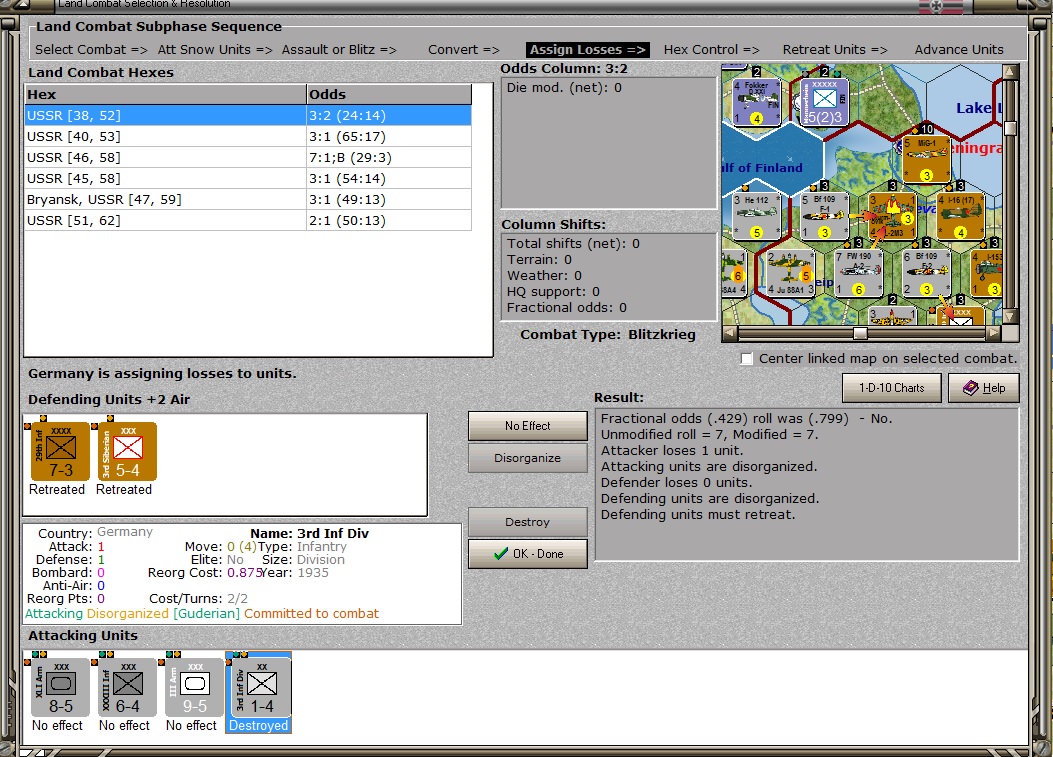Click odds cell 7:1;B (29:3)
The width and height of the screenshot is (1053, 757).
389,157
